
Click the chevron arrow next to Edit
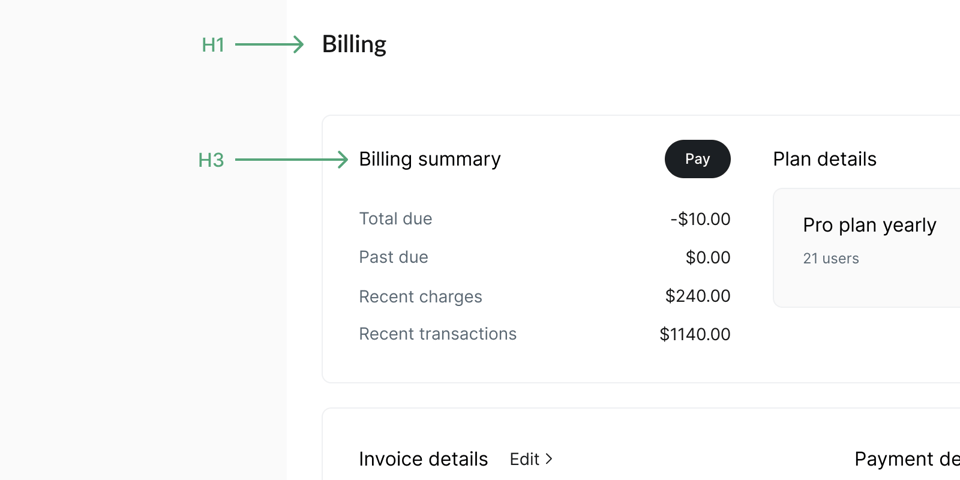point(549,459)
